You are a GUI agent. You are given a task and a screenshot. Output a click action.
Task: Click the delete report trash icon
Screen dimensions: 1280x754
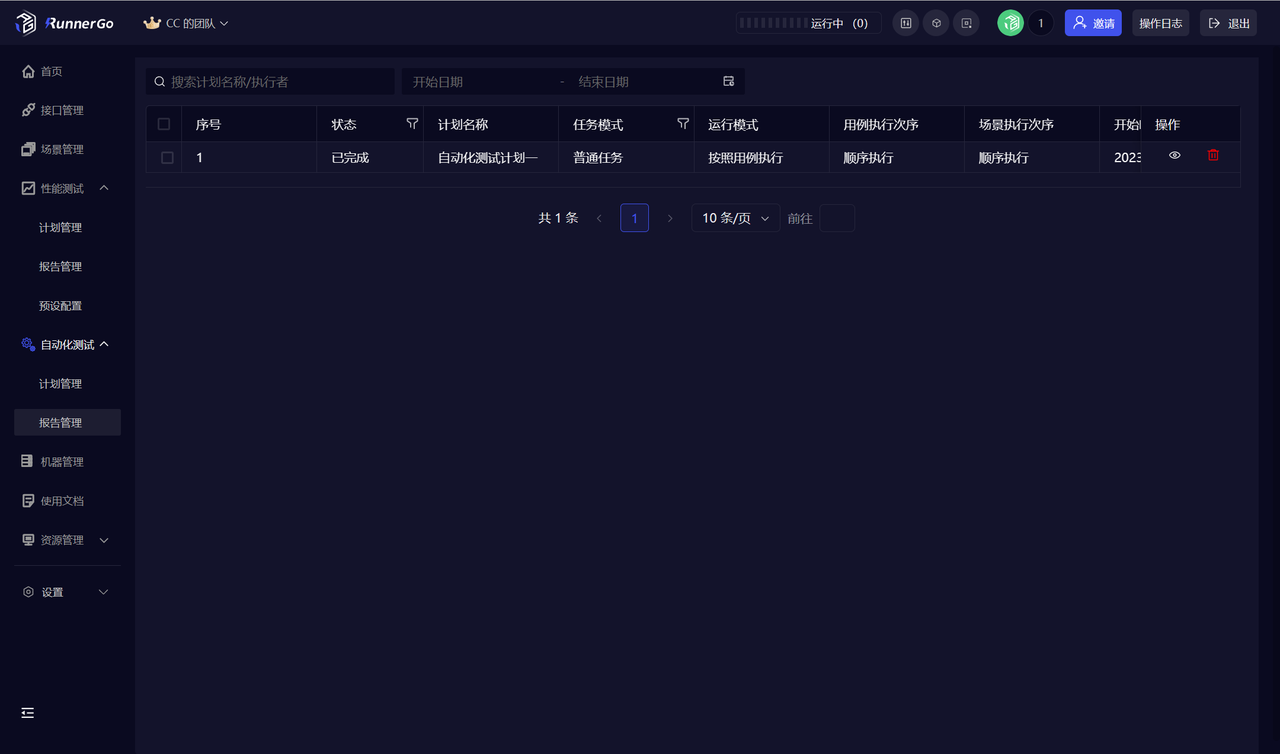(x=1213, y=156)
